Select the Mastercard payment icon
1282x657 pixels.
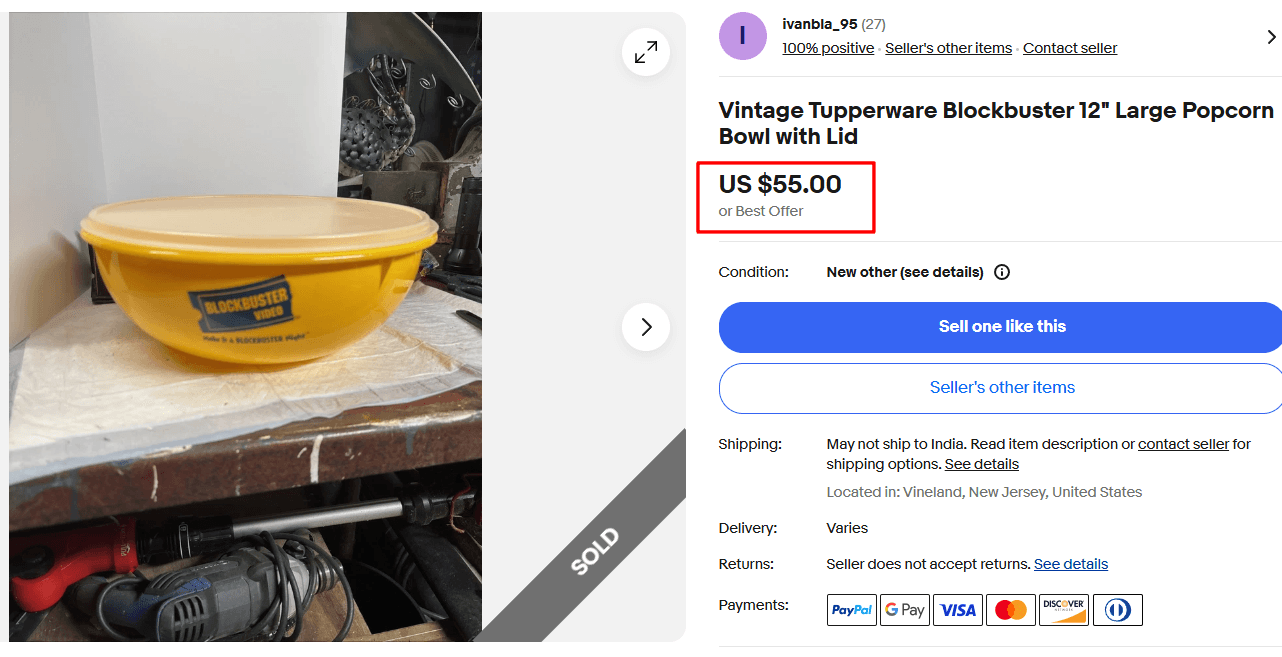(1010, 610)
